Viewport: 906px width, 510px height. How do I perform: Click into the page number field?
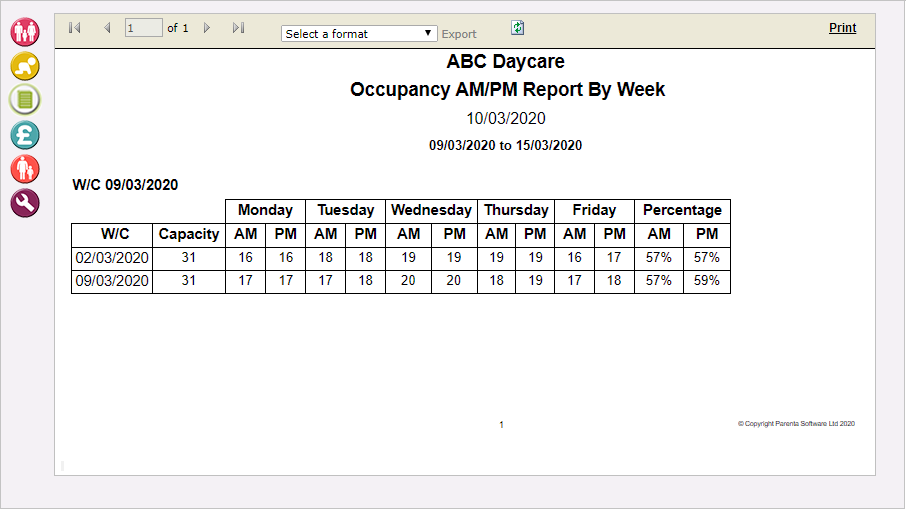pyautogui.click(x=143, y=28)
